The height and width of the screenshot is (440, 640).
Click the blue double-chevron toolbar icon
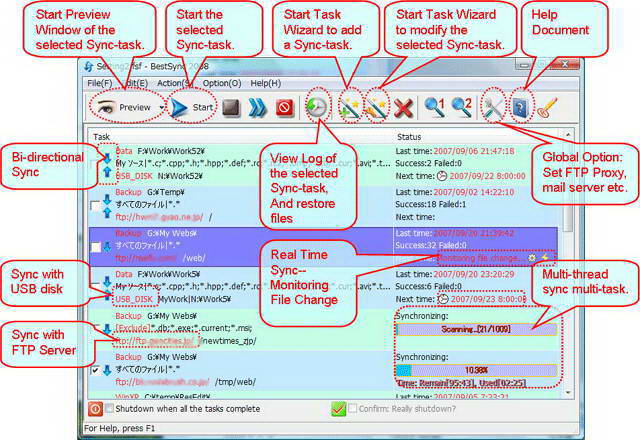[257, 108]
